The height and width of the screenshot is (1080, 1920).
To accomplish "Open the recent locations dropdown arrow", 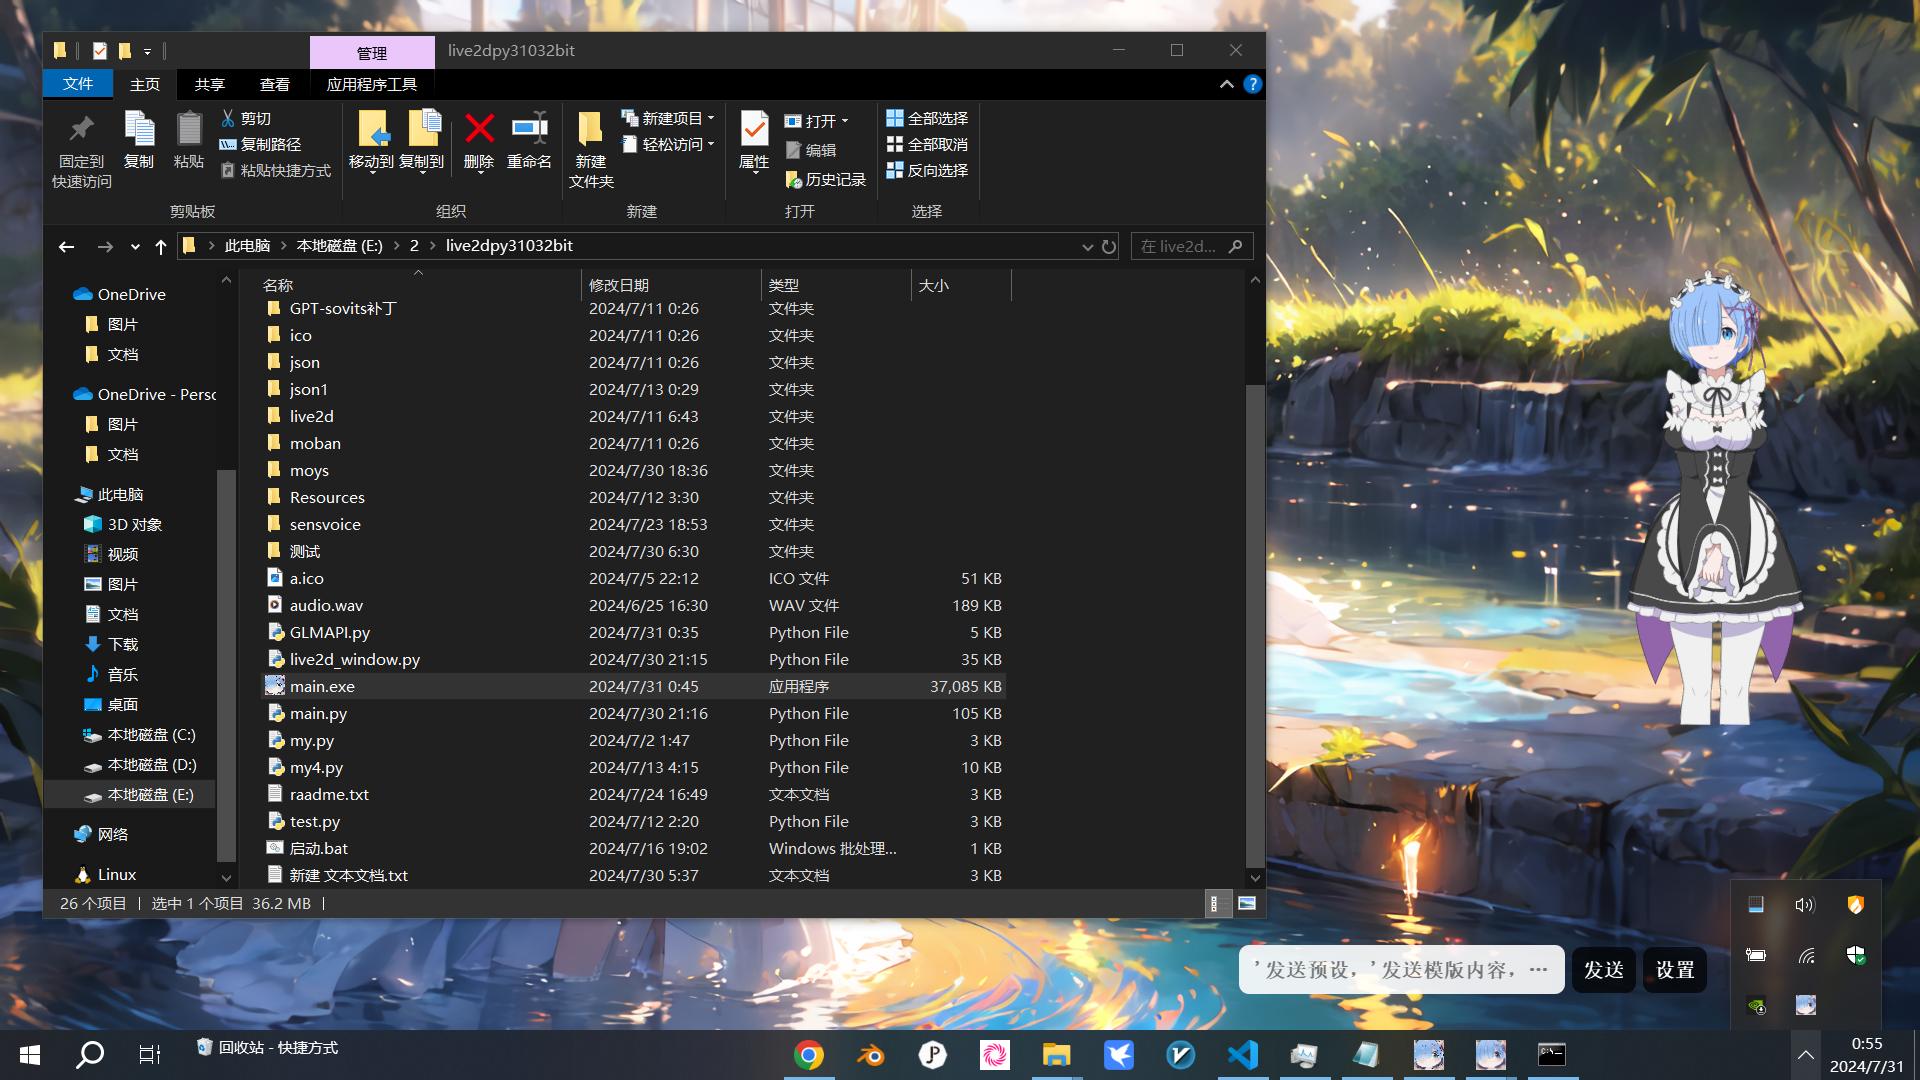I will (135, 246).
